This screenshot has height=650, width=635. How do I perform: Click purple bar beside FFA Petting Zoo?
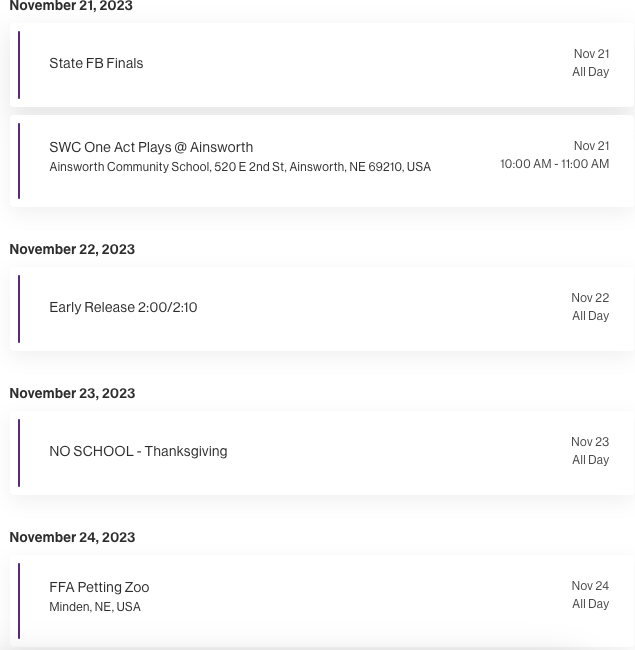(x=19, y=601)
